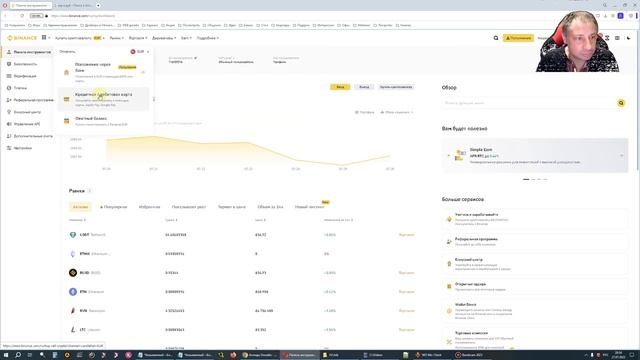Click yellow search button in Обзор field
The image size is (640, 360).
[x=621, y=103]
